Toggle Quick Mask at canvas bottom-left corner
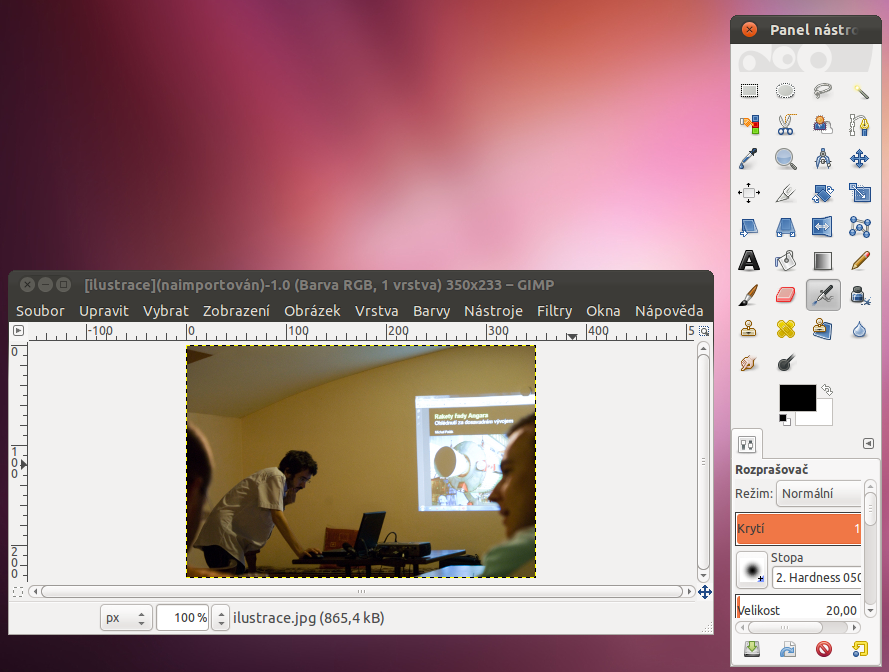The image size is (889, 672). coord(17,592)
